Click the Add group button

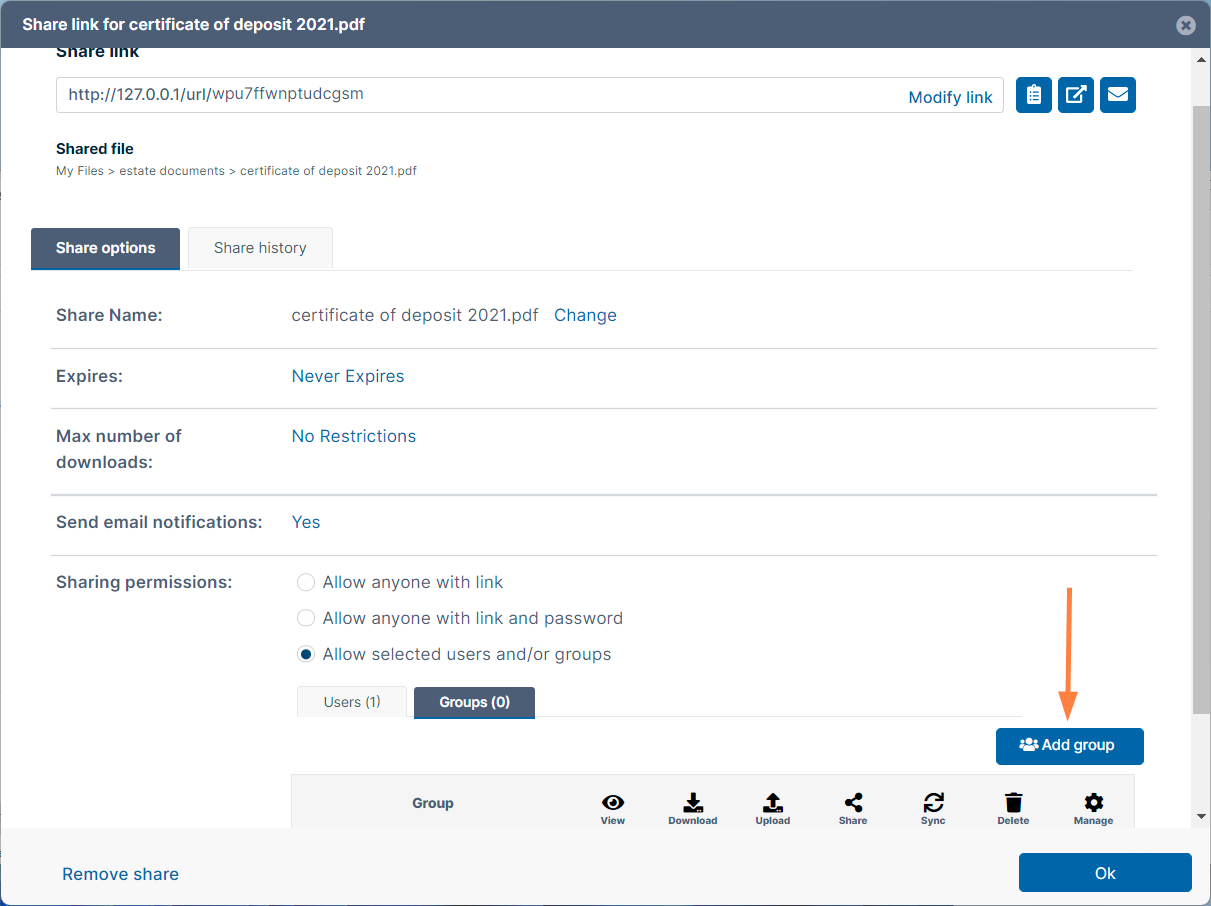[1069, 745]
